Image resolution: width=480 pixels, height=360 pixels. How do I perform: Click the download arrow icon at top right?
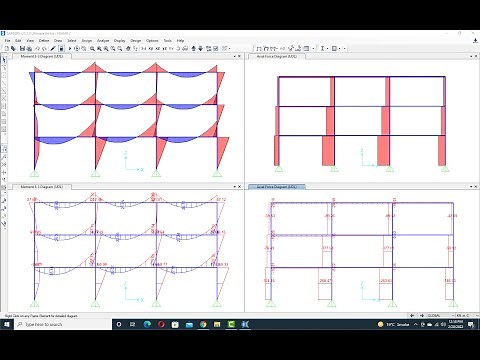click(475, 40)
